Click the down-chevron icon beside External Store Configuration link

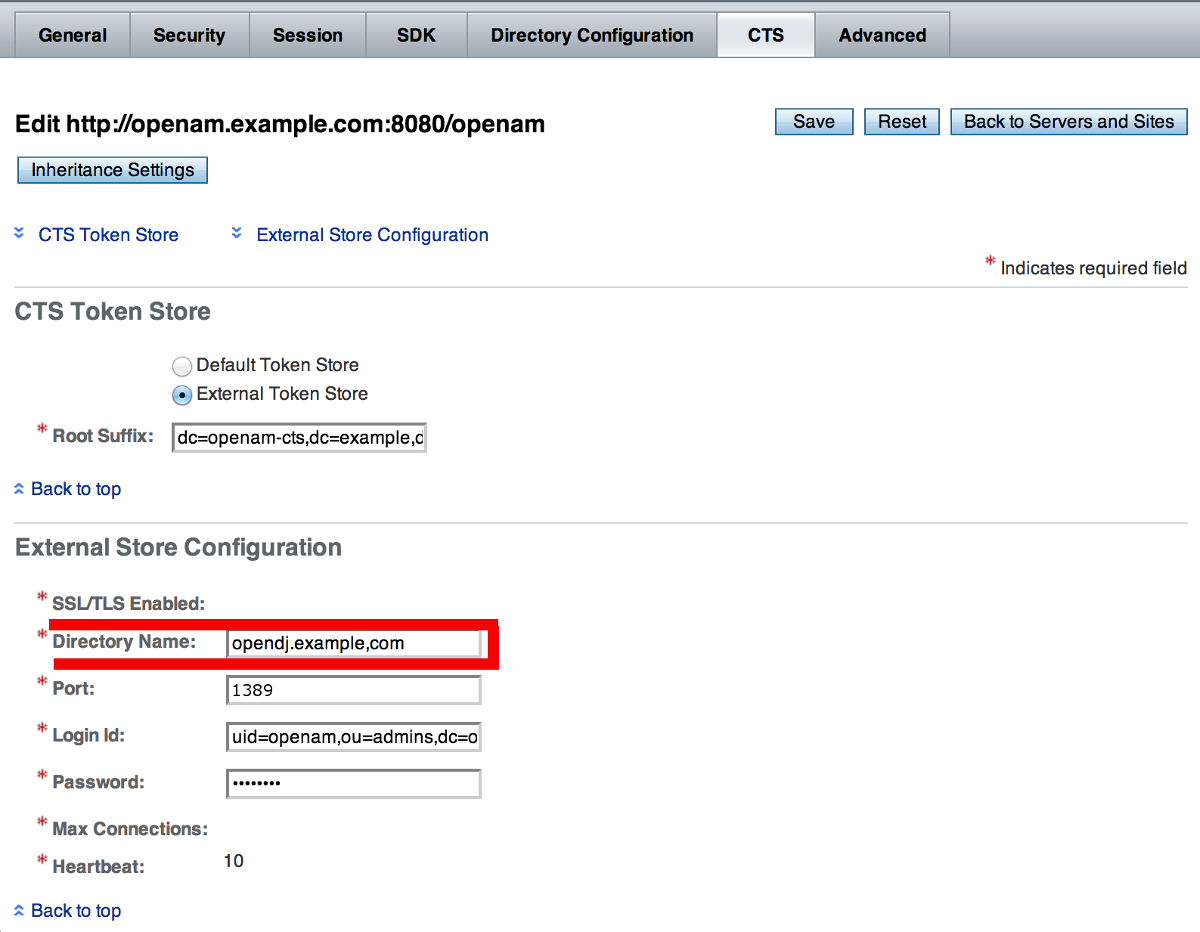[x=237, y=234]
